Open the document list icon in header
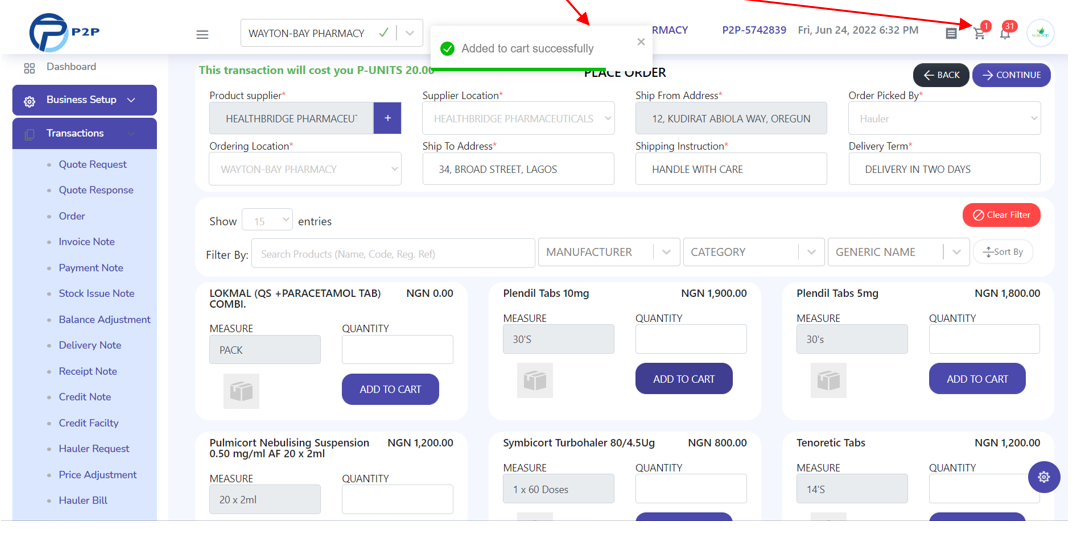The height and width of the screenshot is (537, 1084). tap(951, 33)
